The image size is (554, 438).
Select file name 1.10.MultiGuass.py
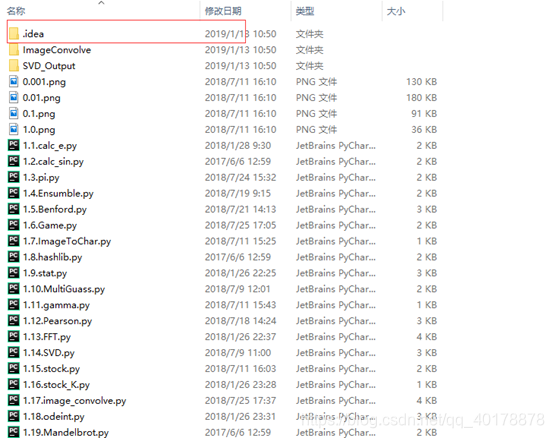click(x=64, y=289)
